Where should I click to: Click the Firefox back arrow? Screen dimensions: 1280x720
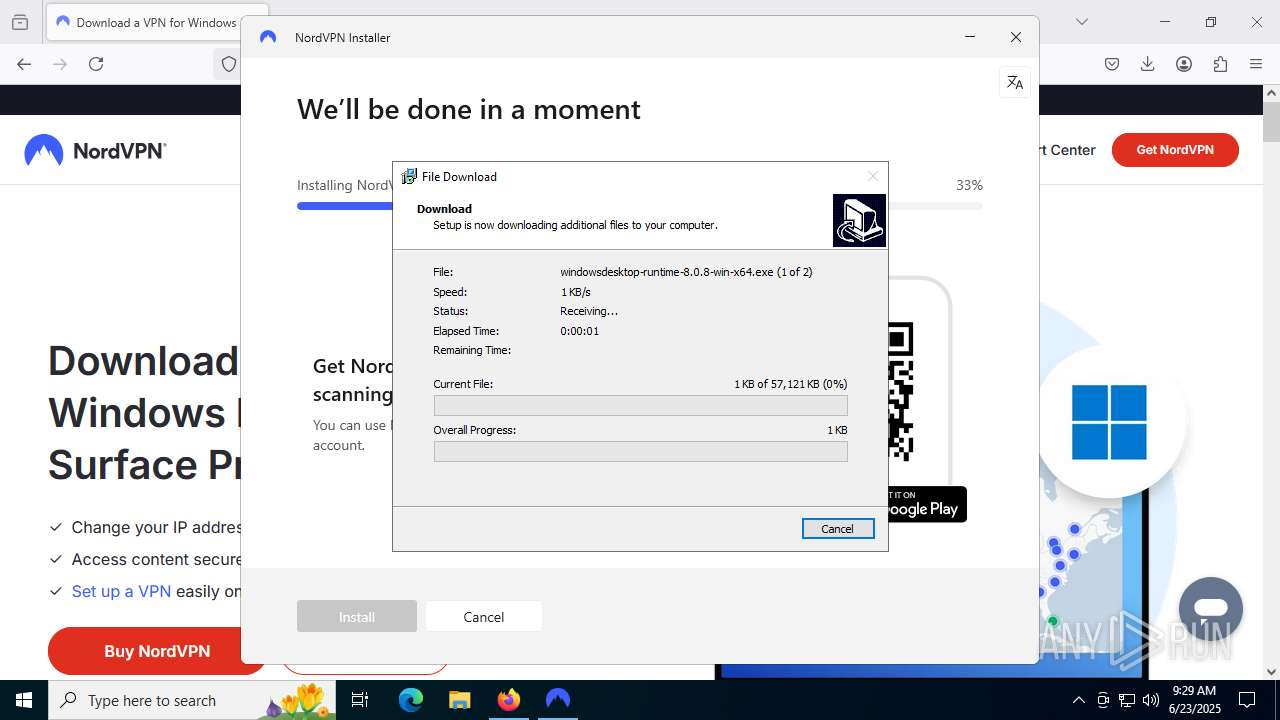coord(24,64)
